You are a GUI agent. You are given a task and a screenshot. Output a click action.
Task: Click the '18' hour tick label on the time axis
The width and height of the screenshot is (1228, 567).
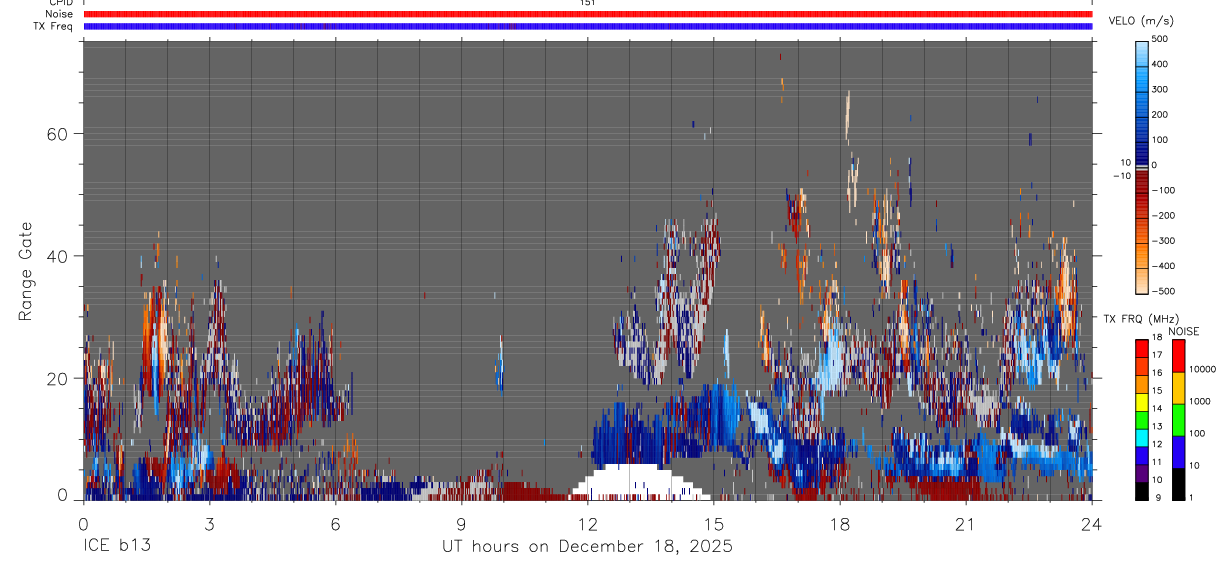pos(840,524)
